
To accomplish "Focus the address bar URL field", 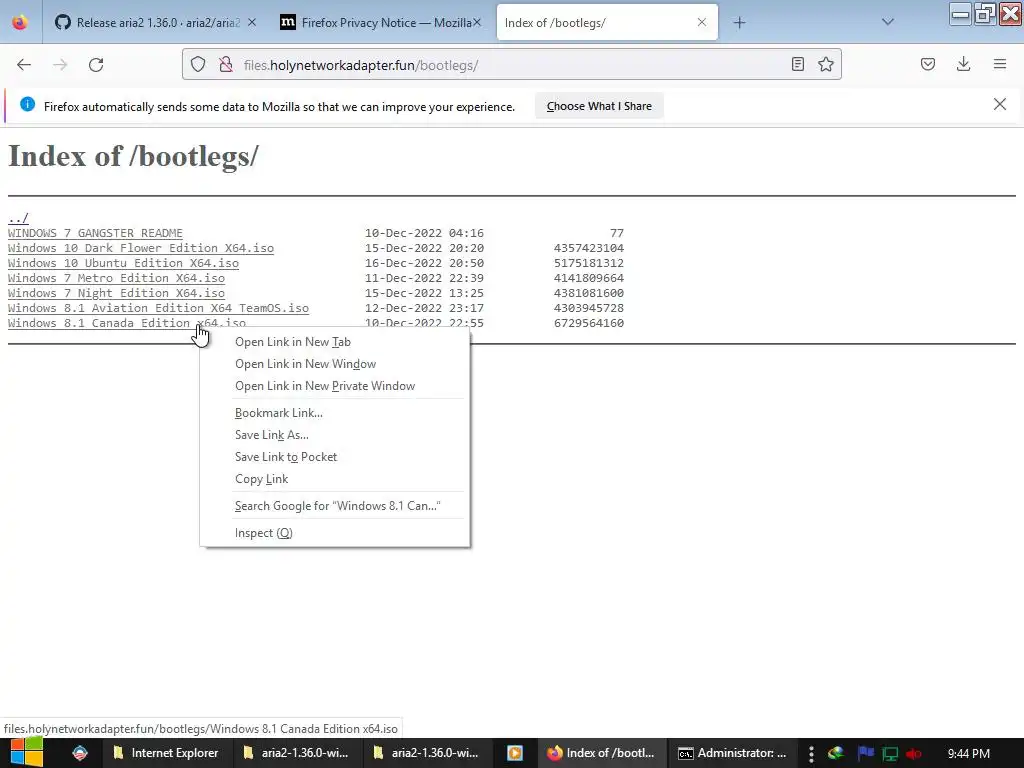I will tap(513, 65).
